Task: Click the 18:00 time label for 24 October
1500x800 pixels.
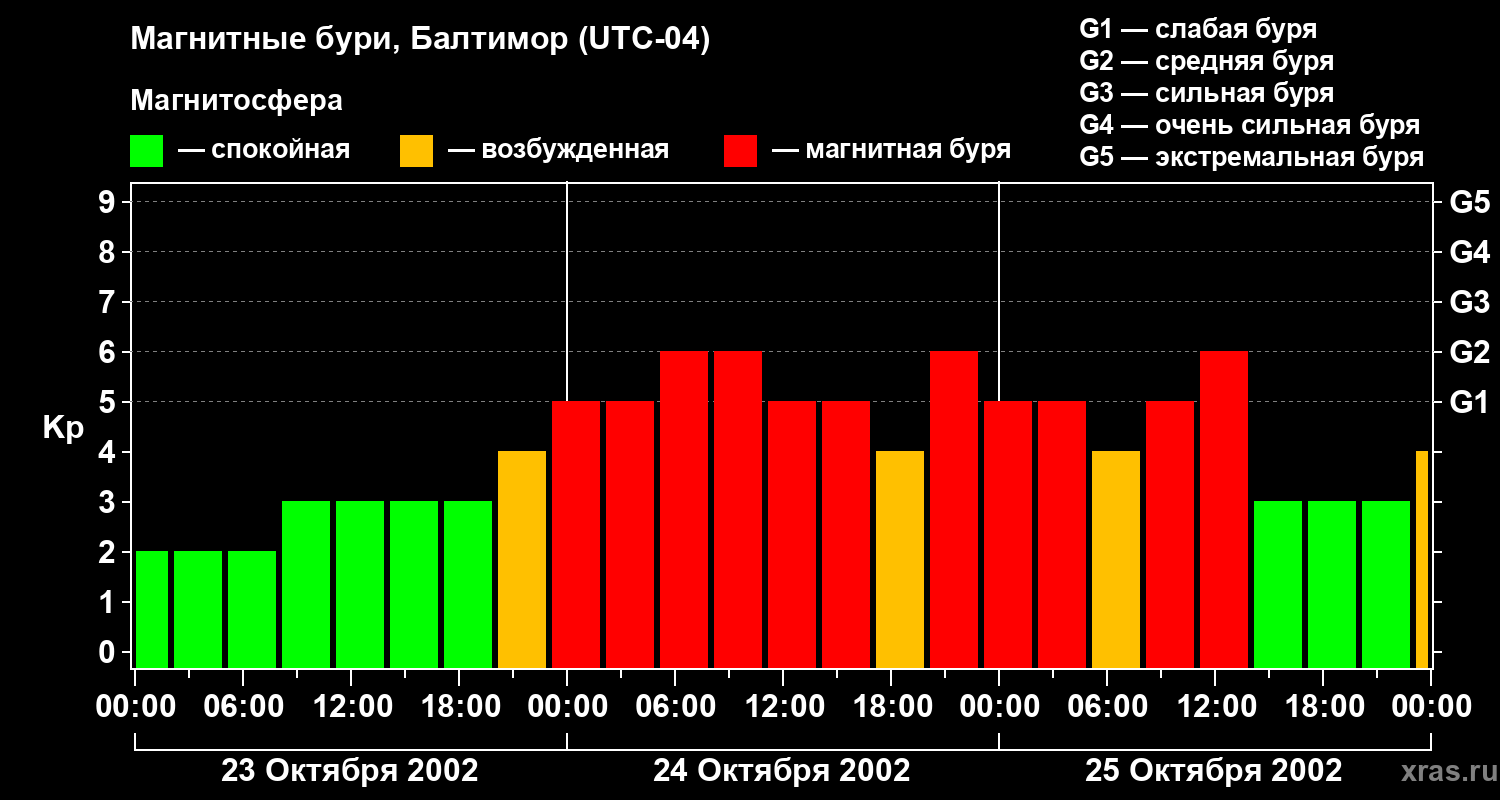Action: pyautogui.click(x=891, y=706)
